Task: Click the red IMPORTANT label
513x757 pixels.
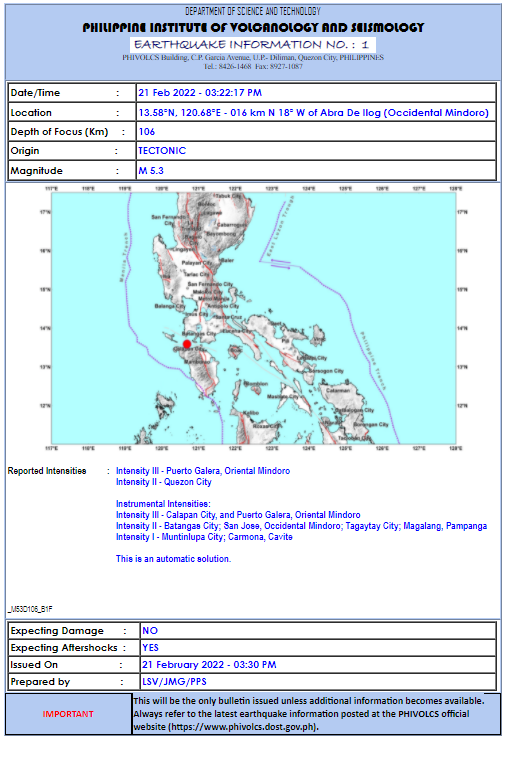Action: pos(68,714)
